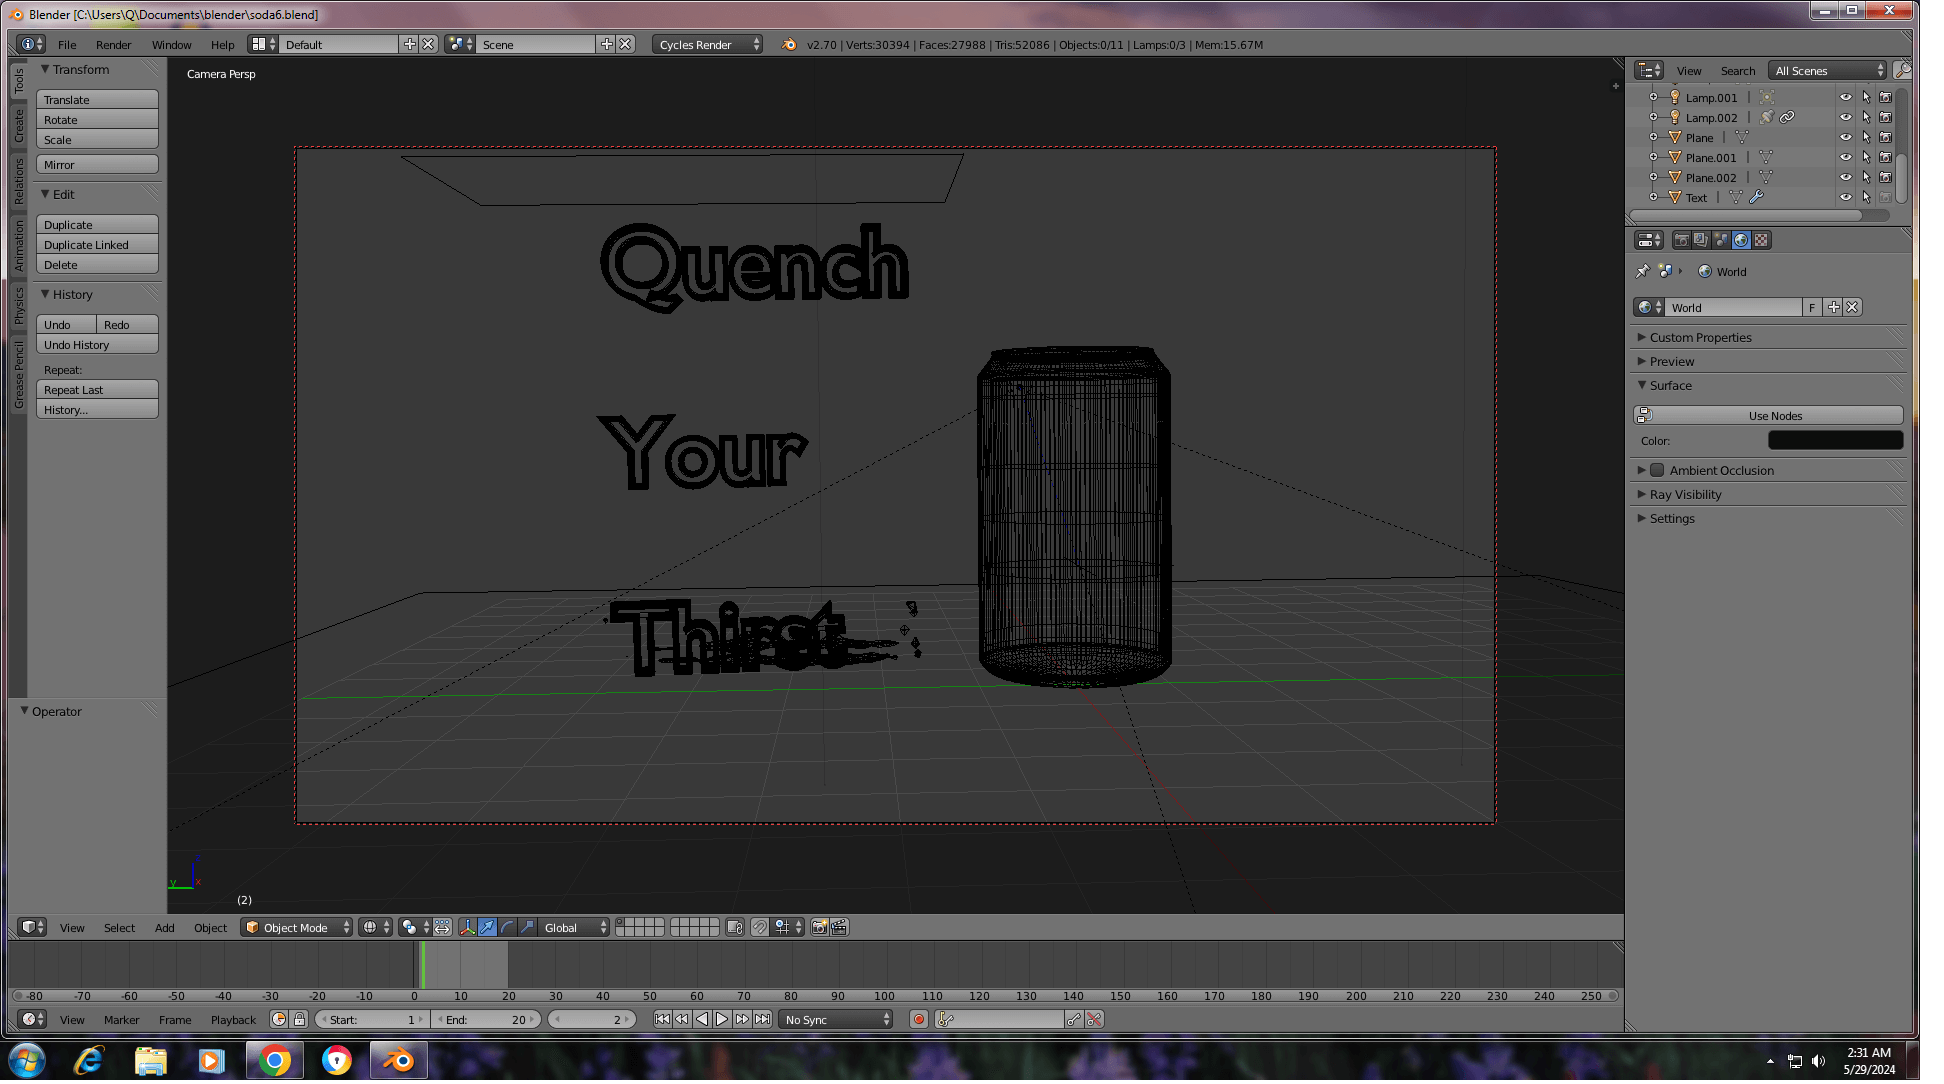Open the 3D view Select menu
This screenshot has height=1084, width=1944.
(119, 928)
